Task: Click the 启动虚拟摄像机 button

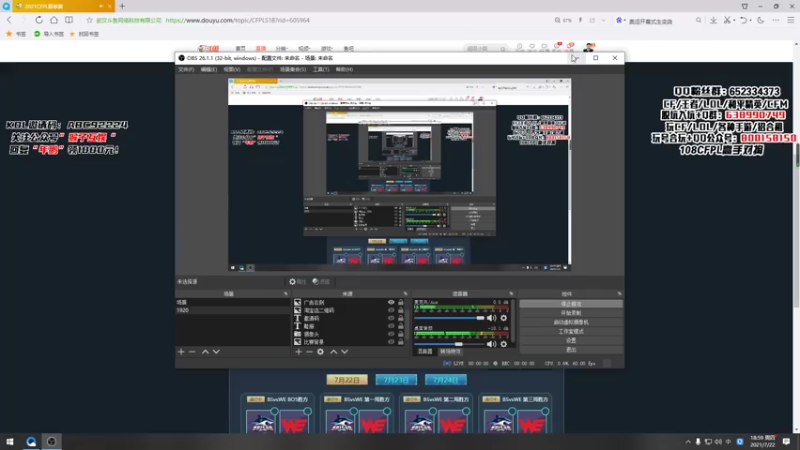Action: click(x=571, y=322)
